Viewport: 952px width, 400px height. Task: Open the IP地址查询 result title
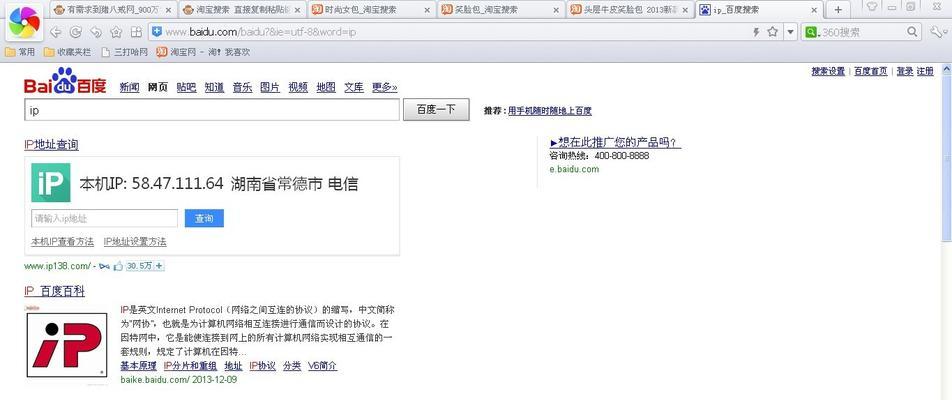[x=51, y=145]
